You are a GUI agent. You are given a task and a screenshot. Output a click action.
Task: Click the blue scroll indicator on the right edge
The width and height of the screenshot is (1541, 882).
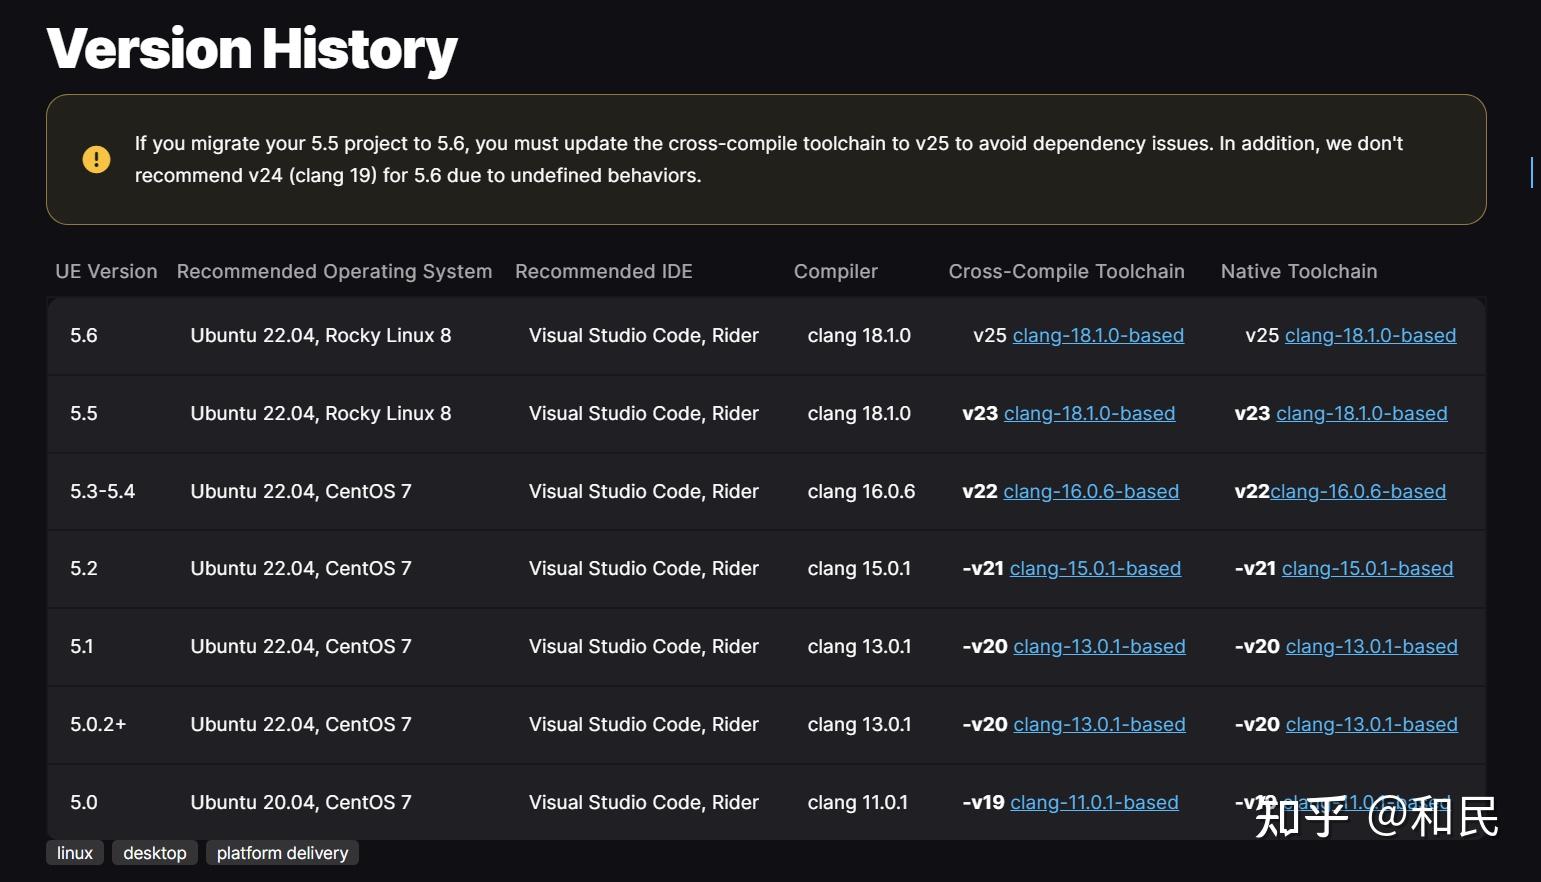point(1531,172)
